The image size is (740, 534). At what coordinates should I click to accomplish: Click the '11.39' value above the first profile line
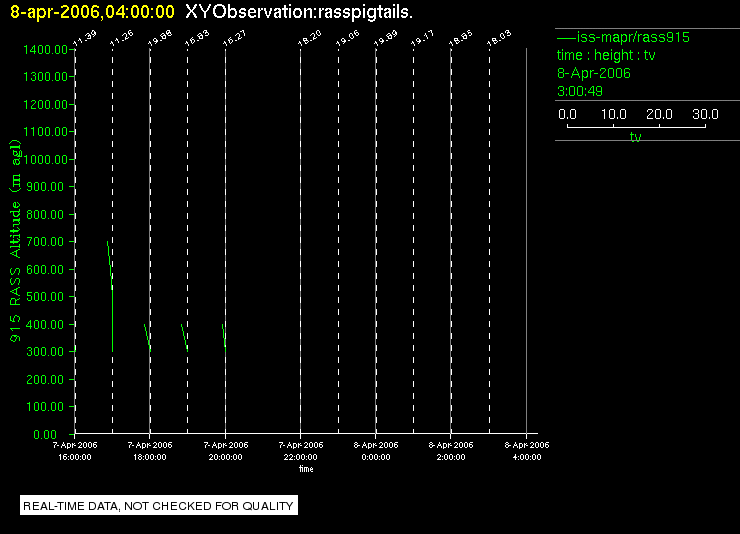[85, 38]
